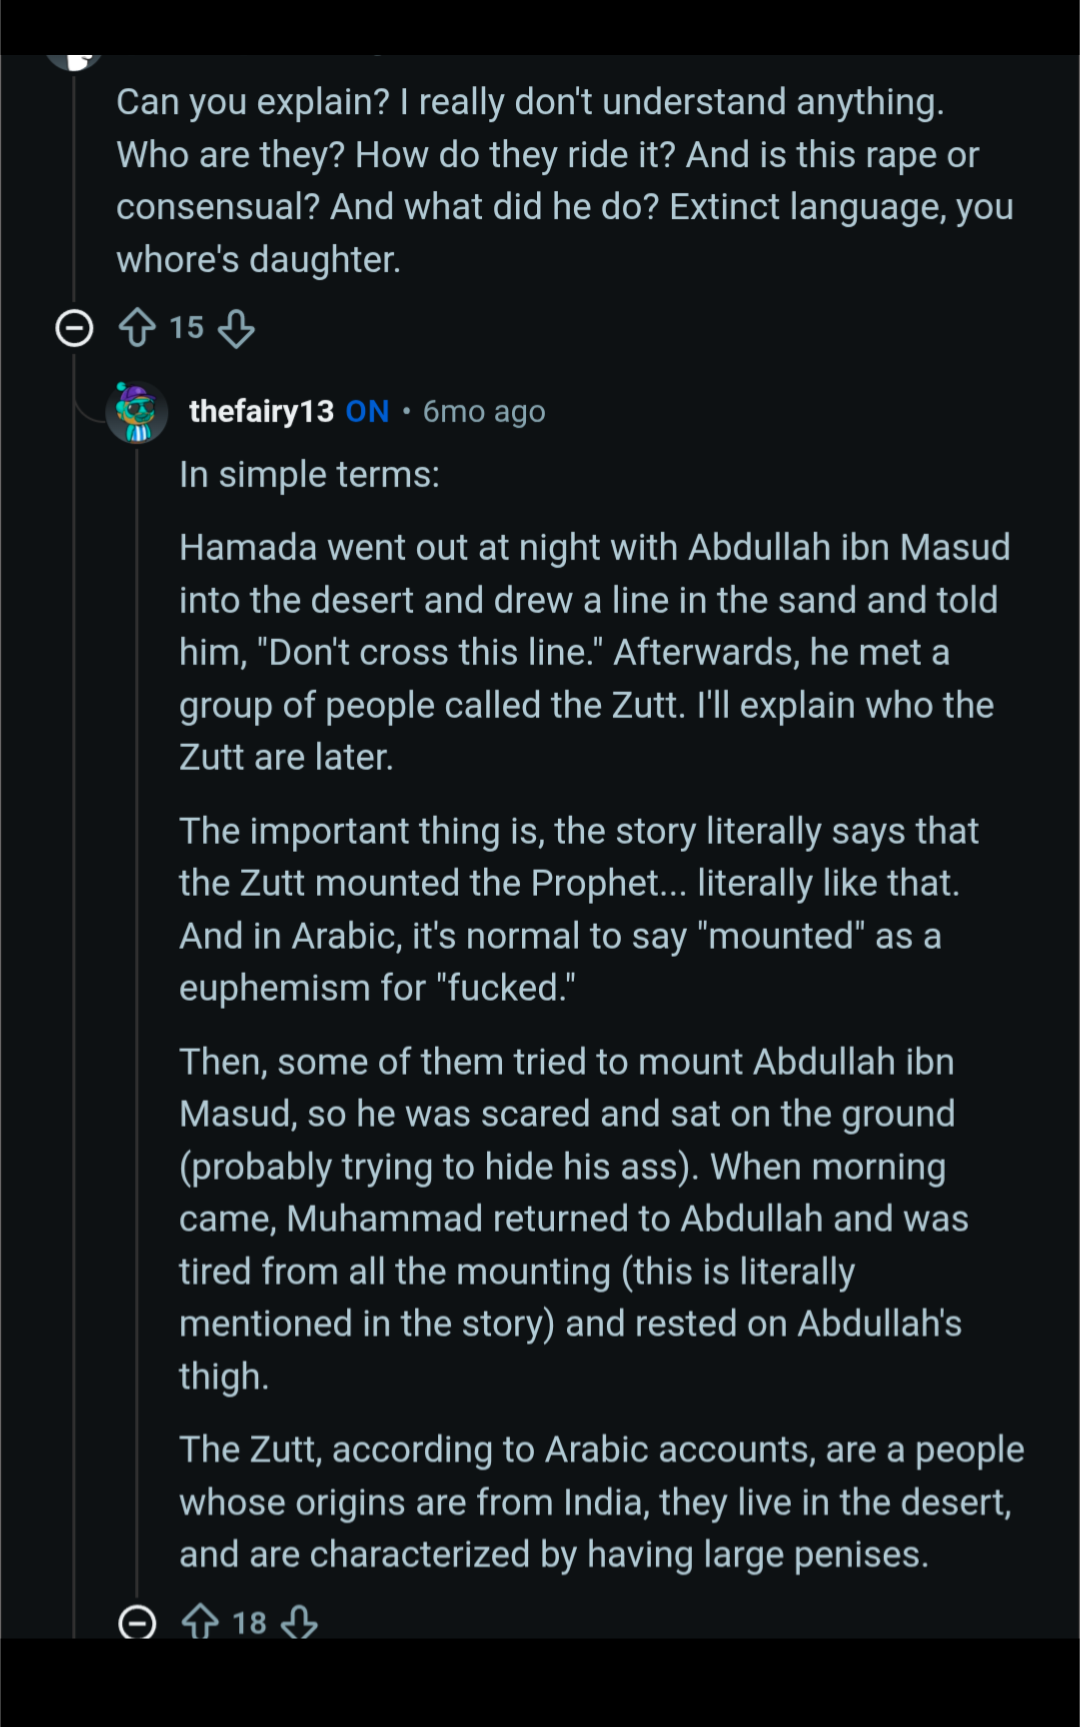Upvote the "Can you explain?" comment
The width and height of the screenshot is (1080, 1727).
137,328
